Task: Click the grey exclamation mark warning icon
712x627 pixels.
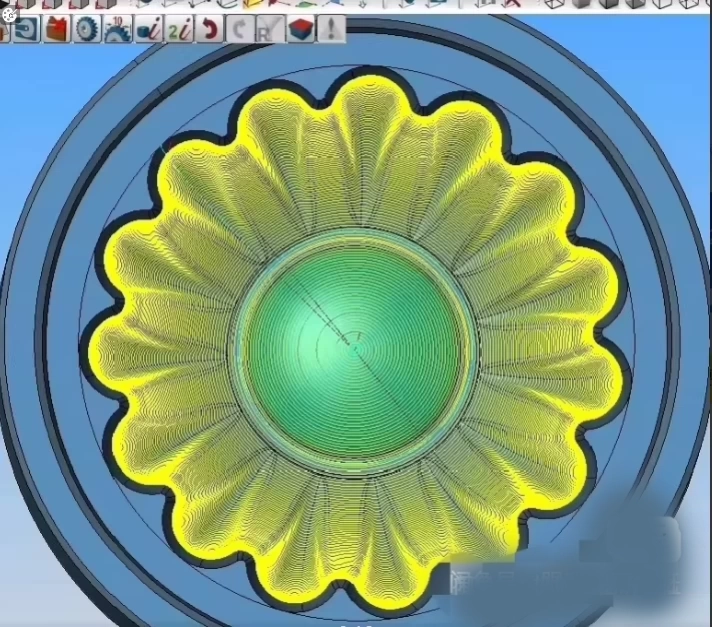Action: 331,29
